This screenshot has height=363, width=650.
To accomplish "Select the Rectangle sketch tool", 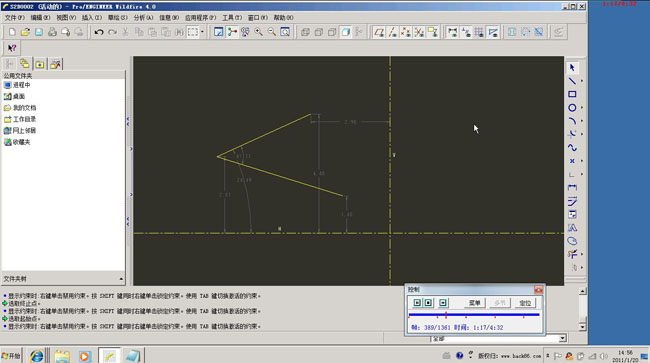I will coord(572,94).
